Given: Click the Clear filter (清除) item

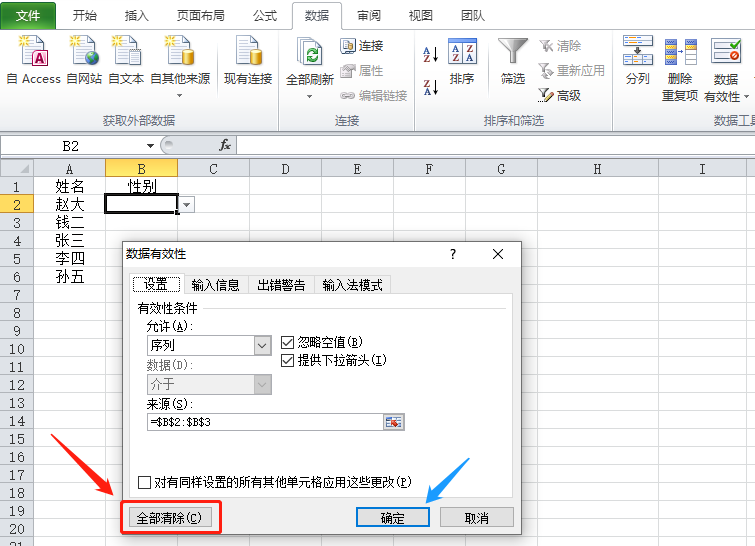Looking at the screenshot, I should click(x=560, y=46).
